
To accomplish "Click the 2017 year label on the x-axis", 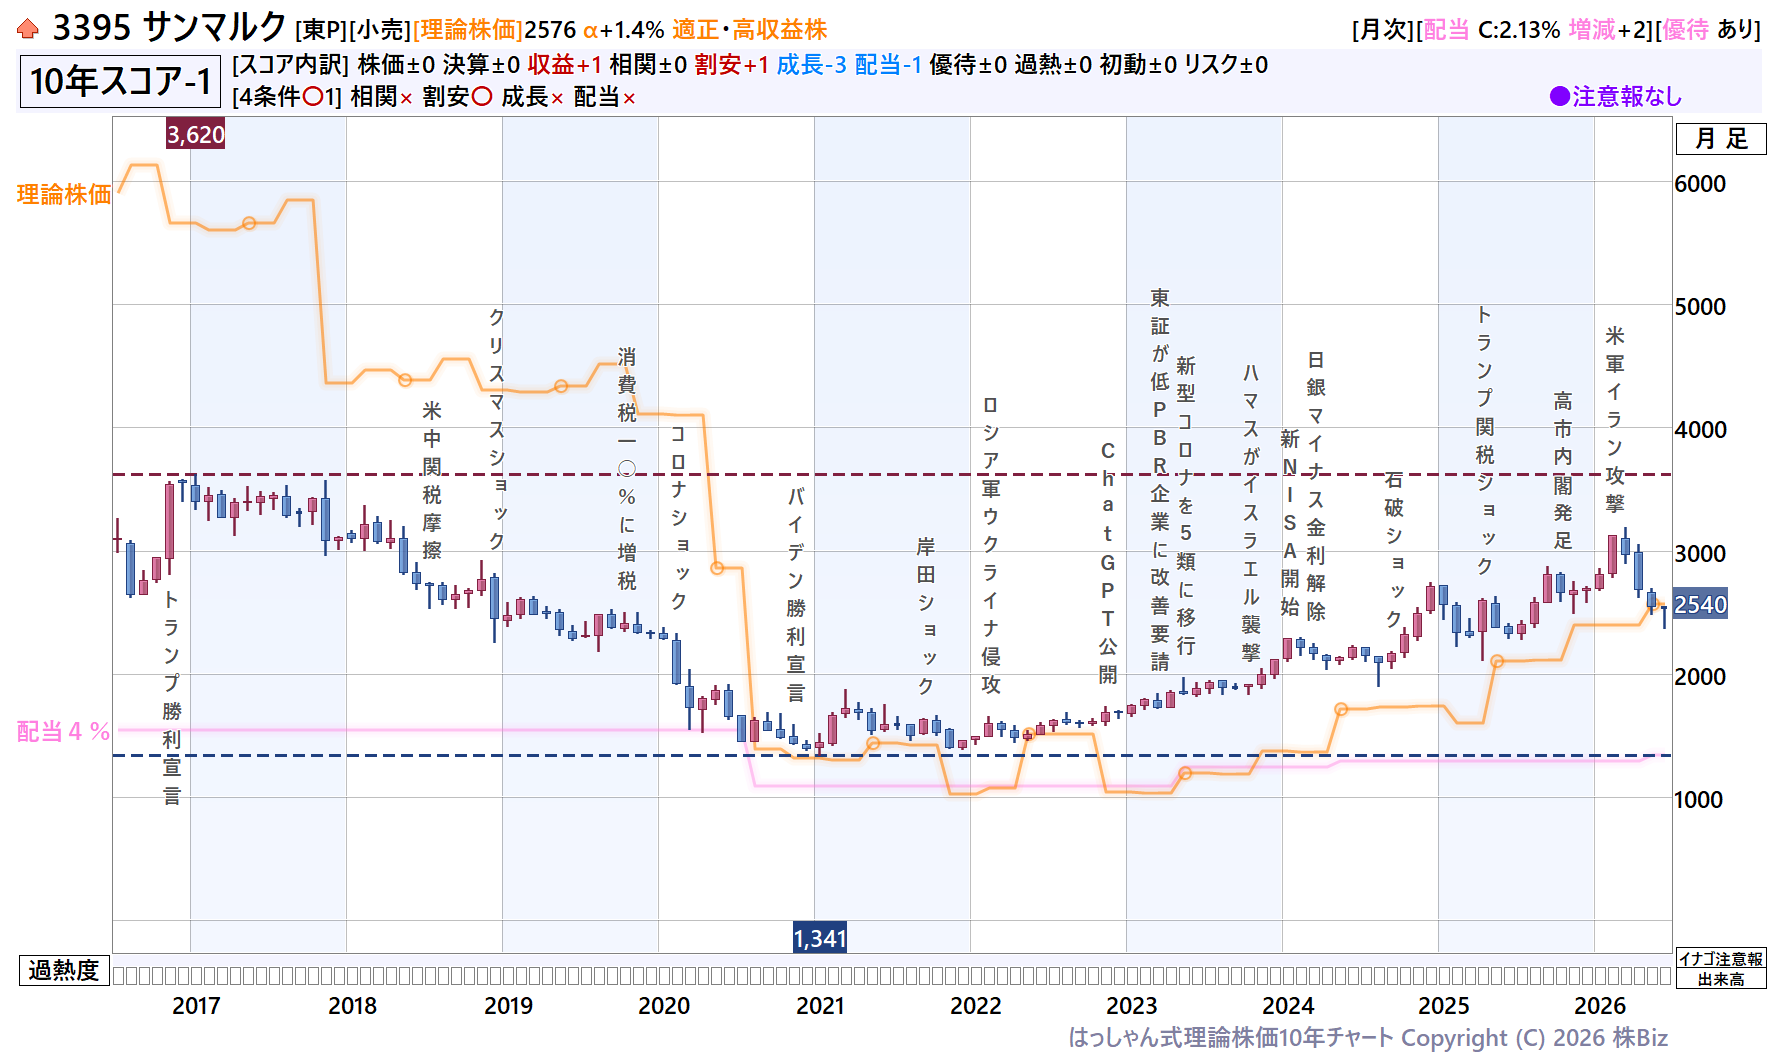I will pos(196,1006).
